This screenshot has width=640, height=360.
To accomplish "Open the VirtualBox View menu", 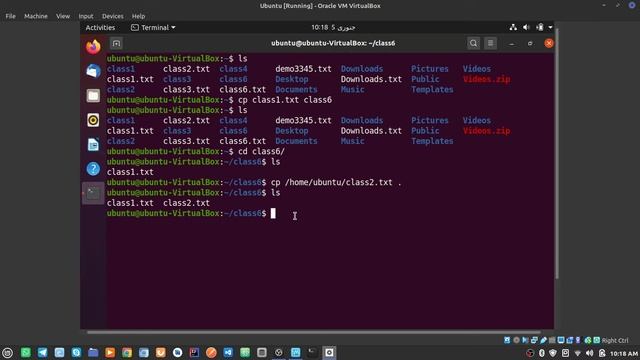I will click(x=63, y=16).
